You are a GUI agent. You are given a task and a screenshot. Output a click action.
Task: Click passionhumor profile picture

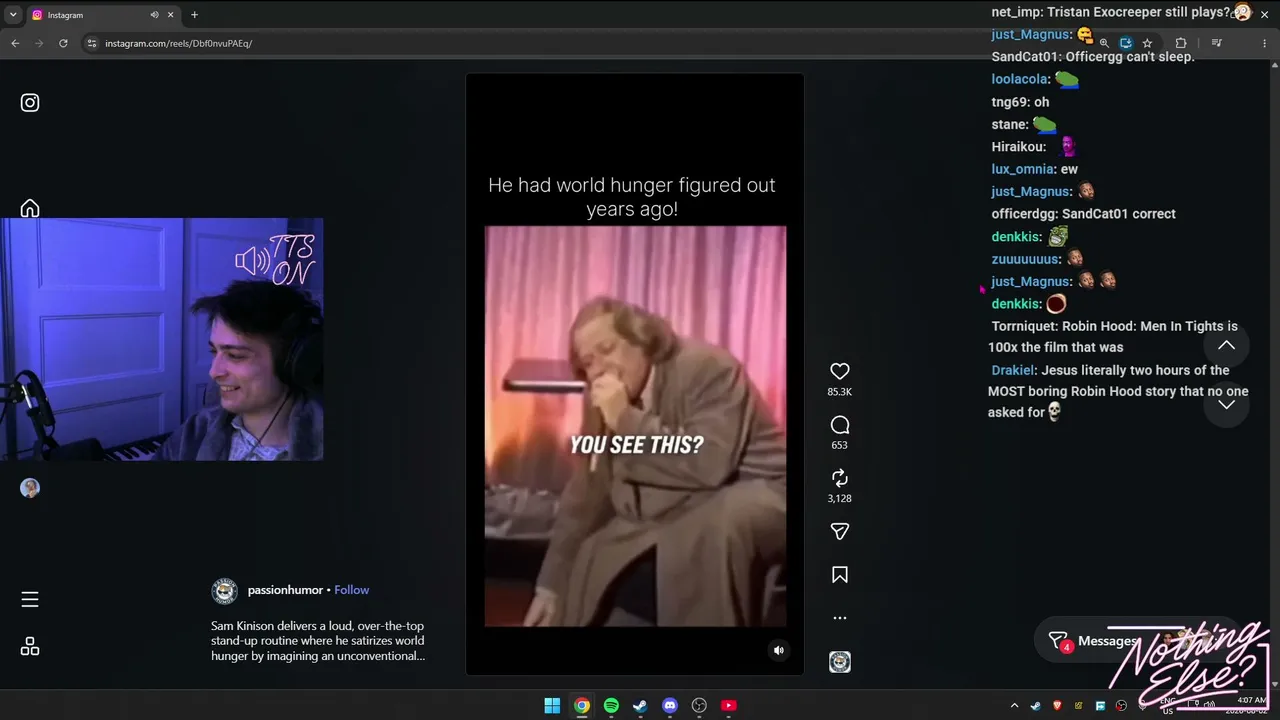point(225,591)
